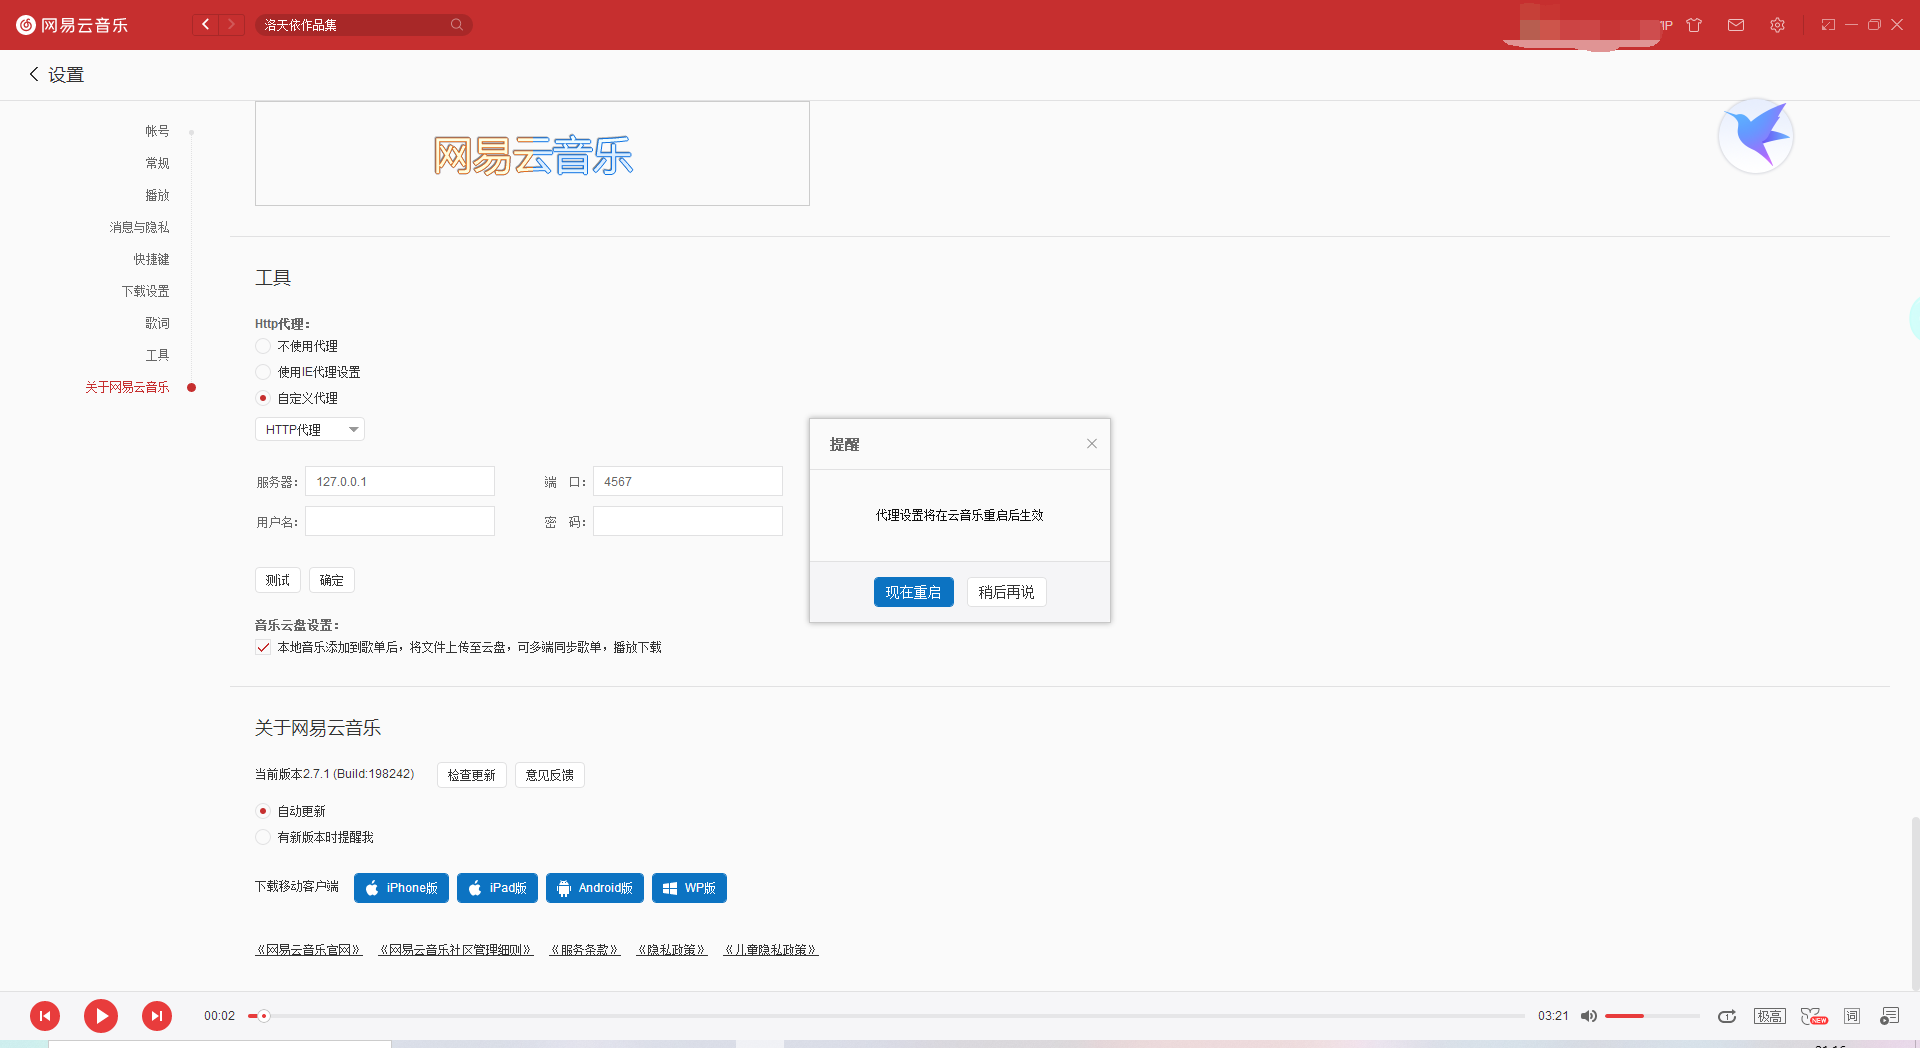
Task: Go forward with the title bar forward arrow
Action: [x=232, y=25]
